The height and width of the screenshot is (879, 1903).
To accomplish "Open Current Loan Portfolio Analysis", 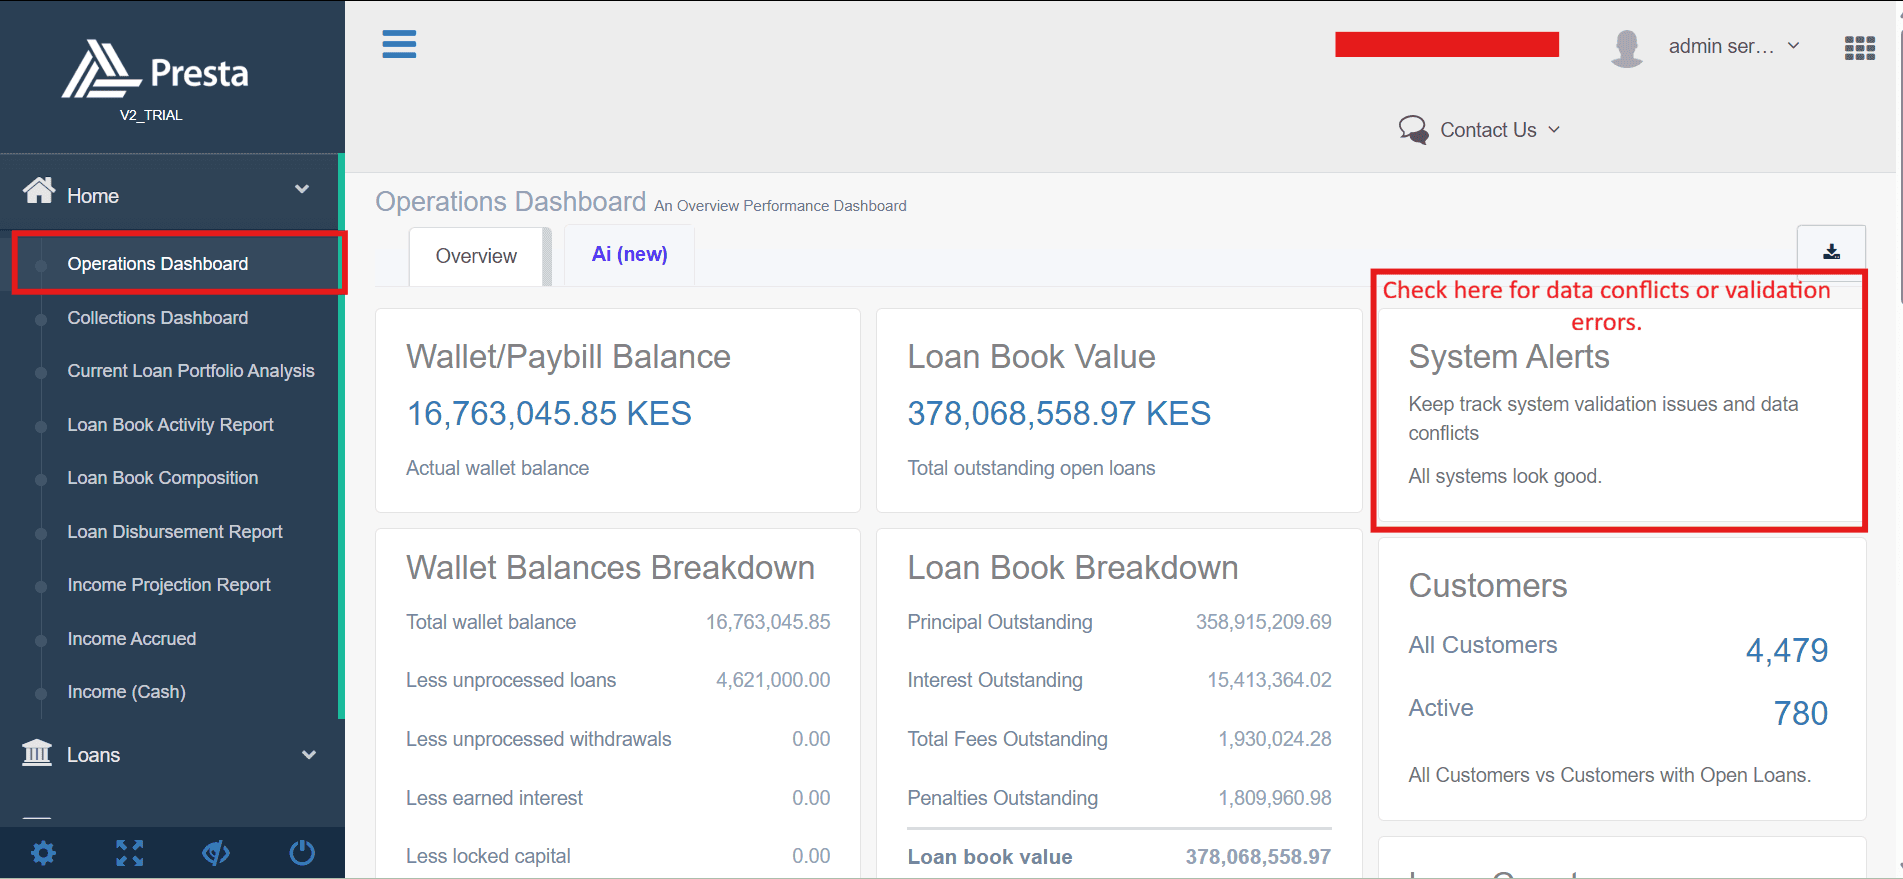I will click(x=191, y=371).
